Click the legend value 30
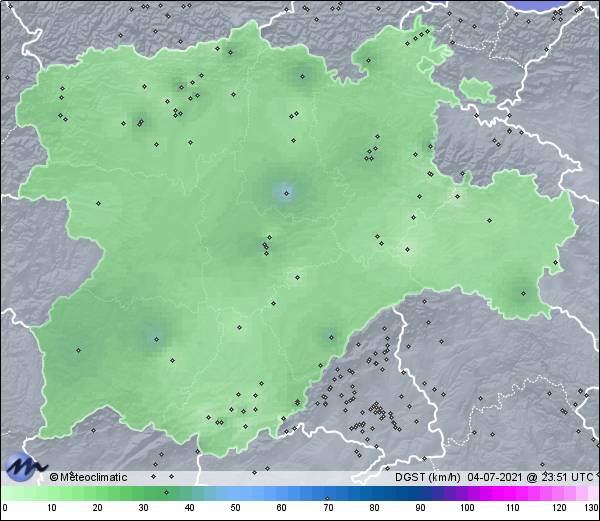Viewport: 600px width, 521px height. [x=143, y=508]
